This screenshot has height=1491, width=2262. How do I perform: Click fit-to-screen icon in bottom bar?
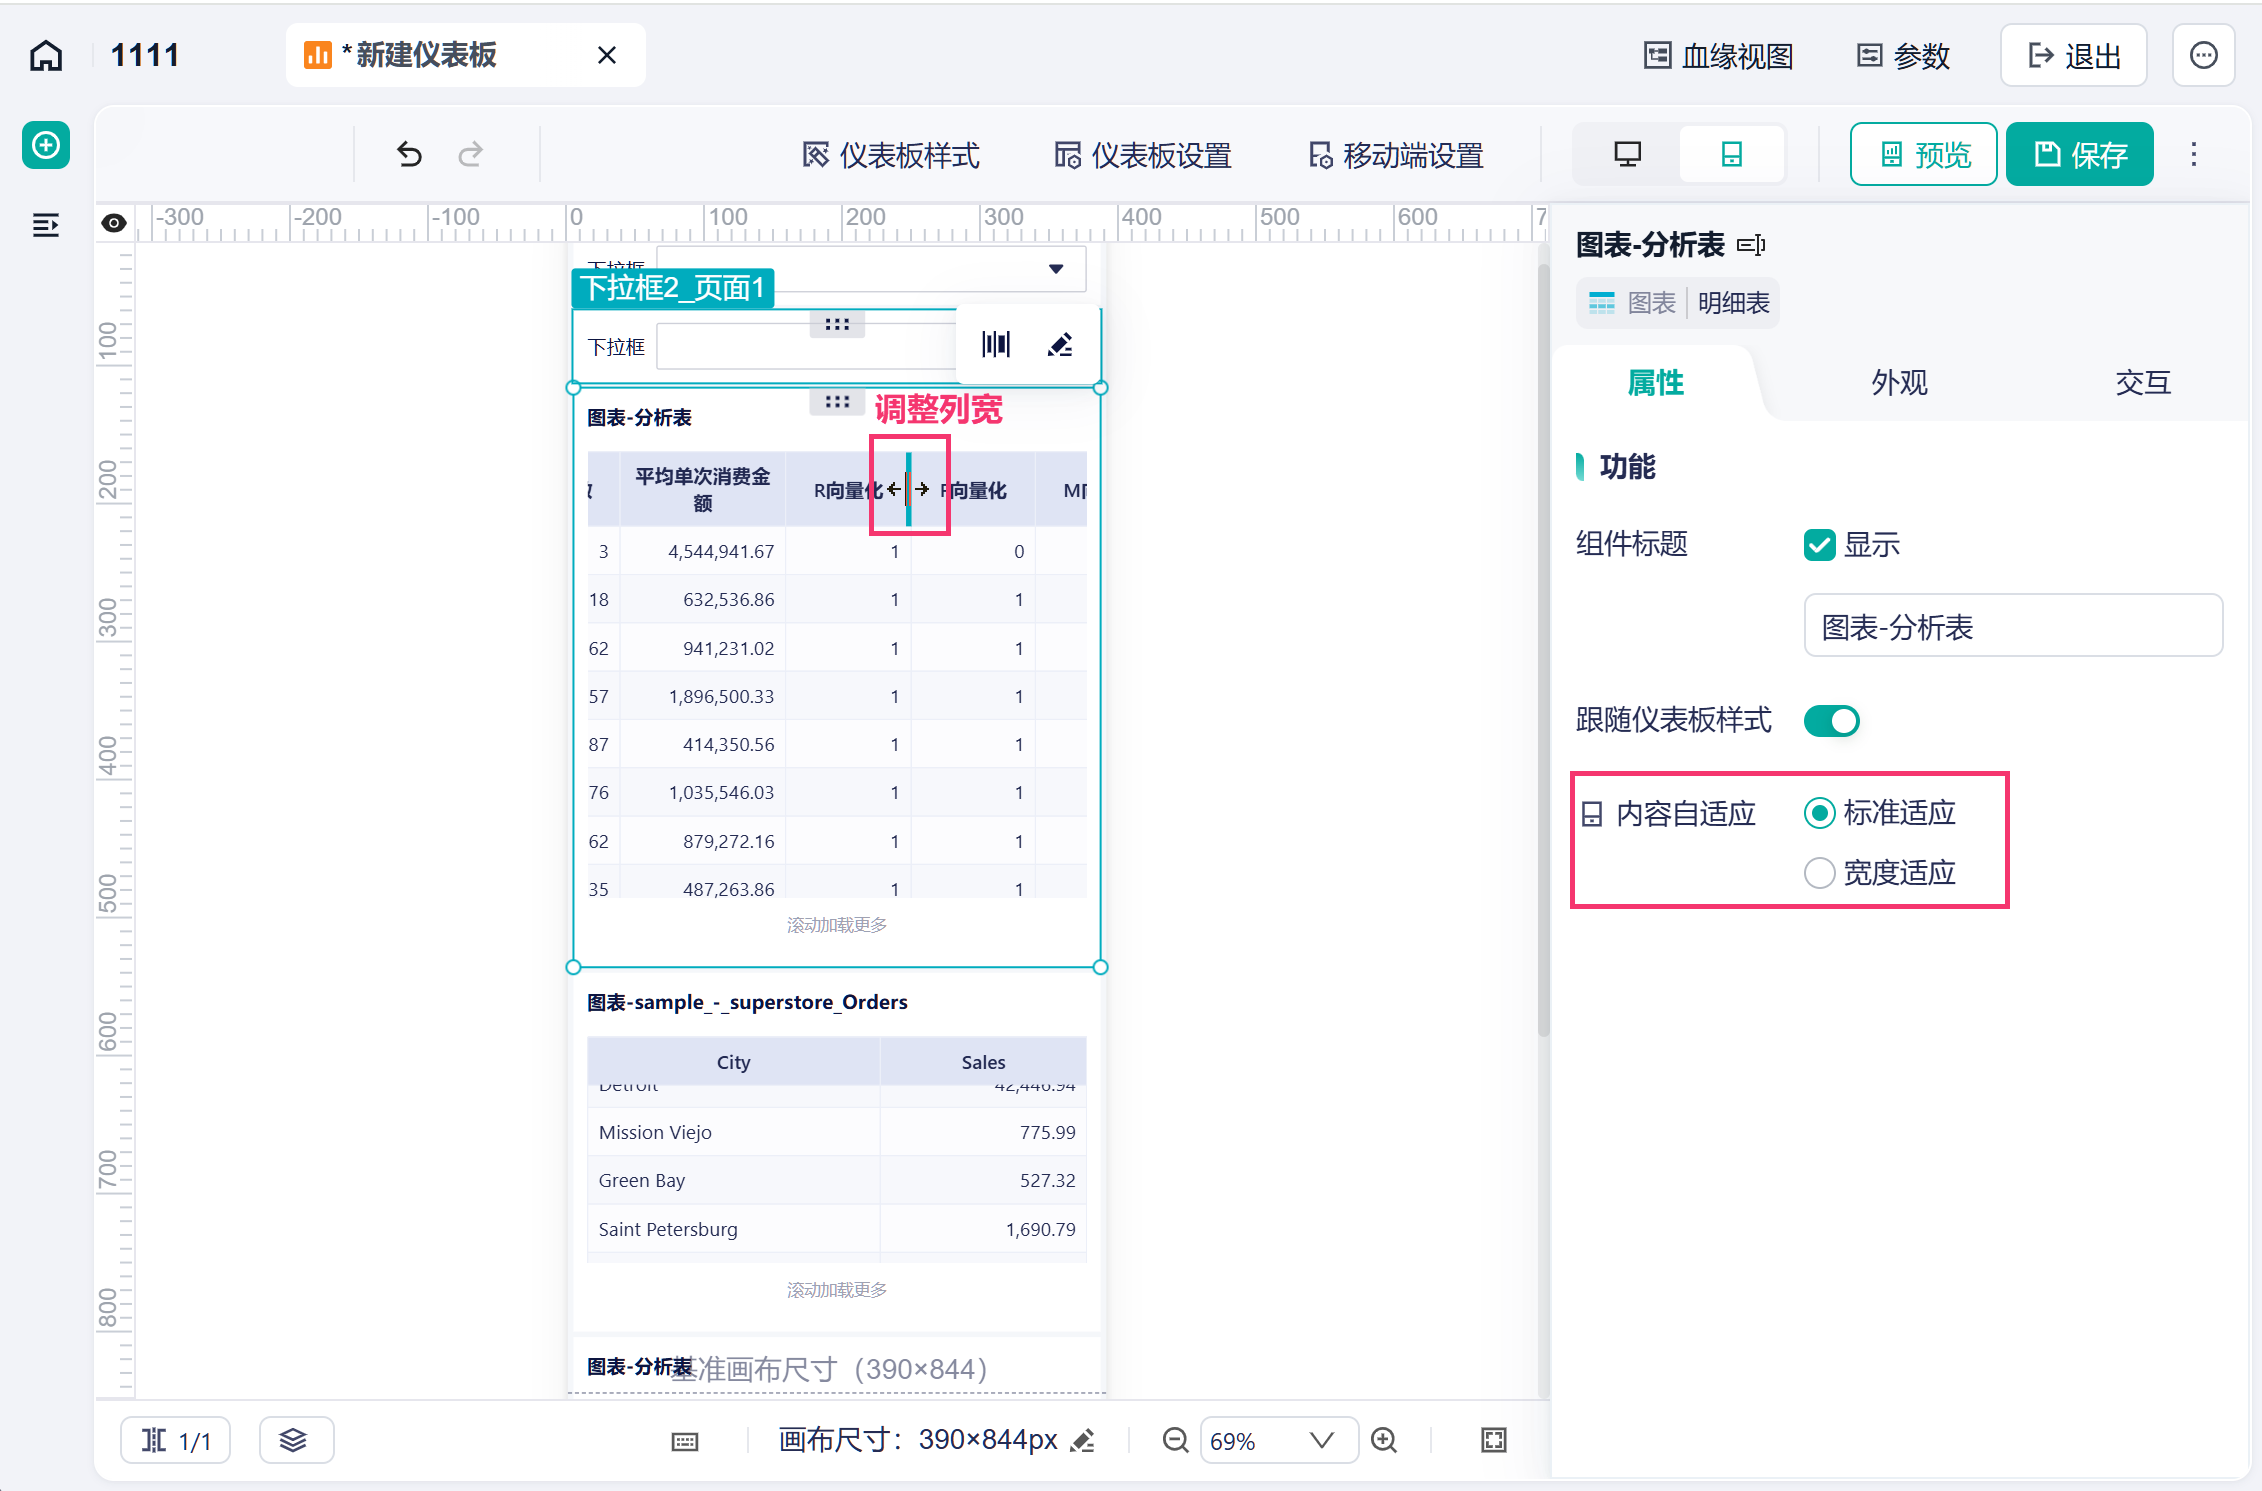[1493, 1440]
